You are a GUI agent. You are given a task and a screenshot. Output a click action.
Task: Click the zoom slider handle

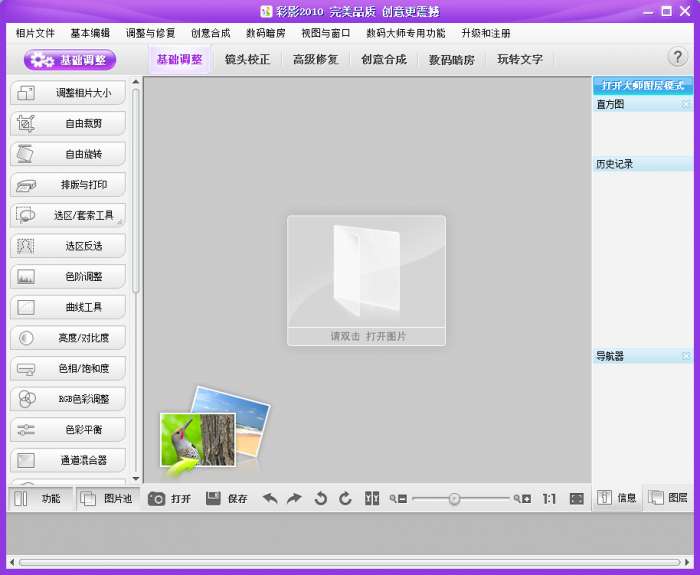pos(454,498)
